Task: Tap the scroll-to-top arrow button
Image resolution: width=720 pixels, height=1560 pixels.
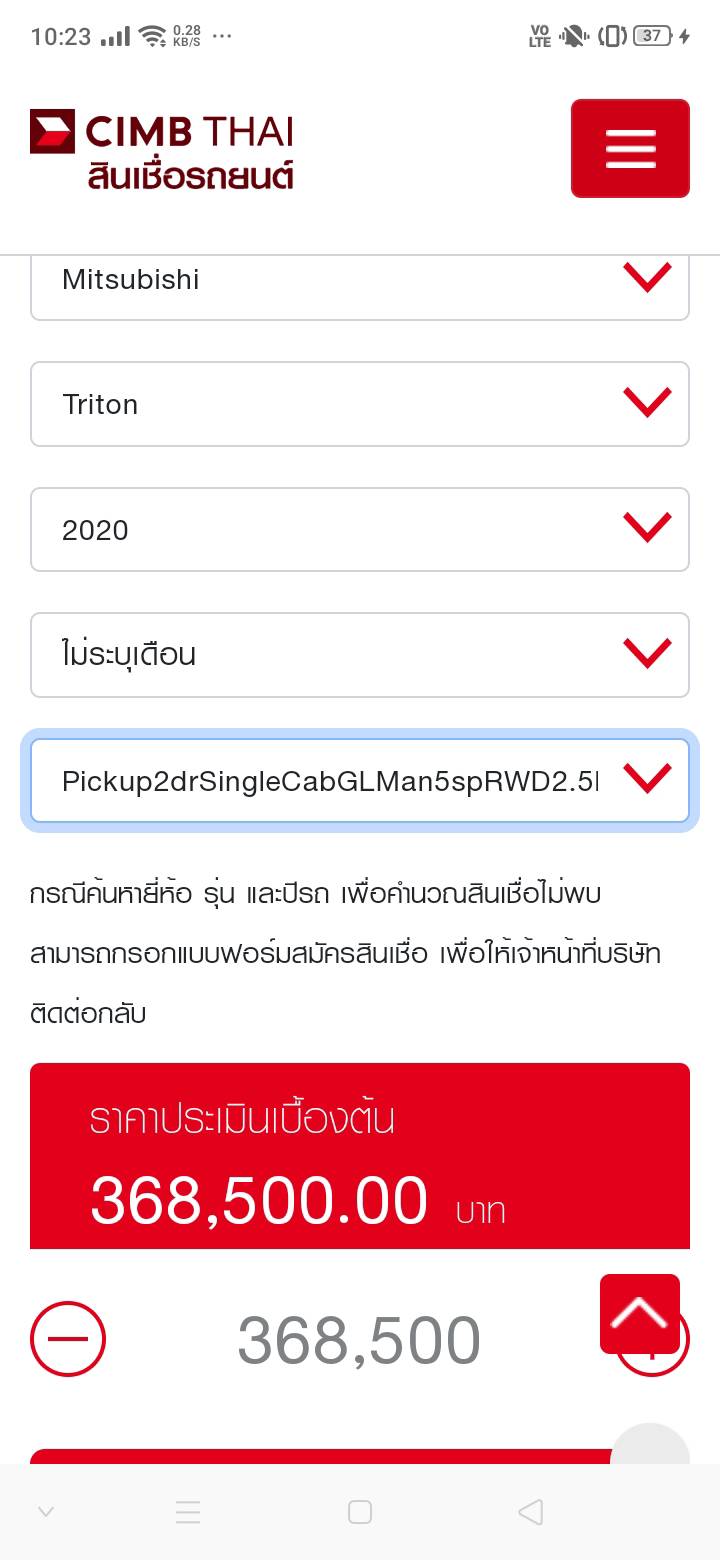Action: click(x=640, y=1313)
